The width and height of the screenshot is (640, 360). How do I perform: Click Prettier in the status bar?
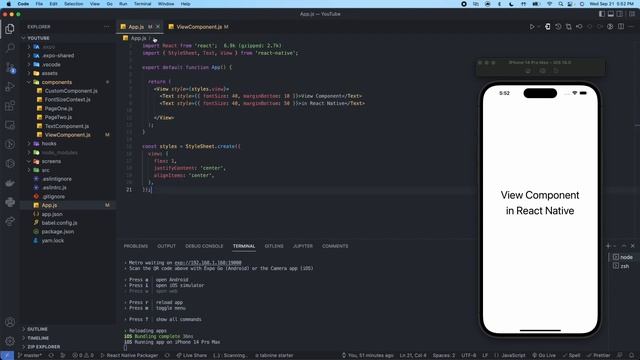599,356
